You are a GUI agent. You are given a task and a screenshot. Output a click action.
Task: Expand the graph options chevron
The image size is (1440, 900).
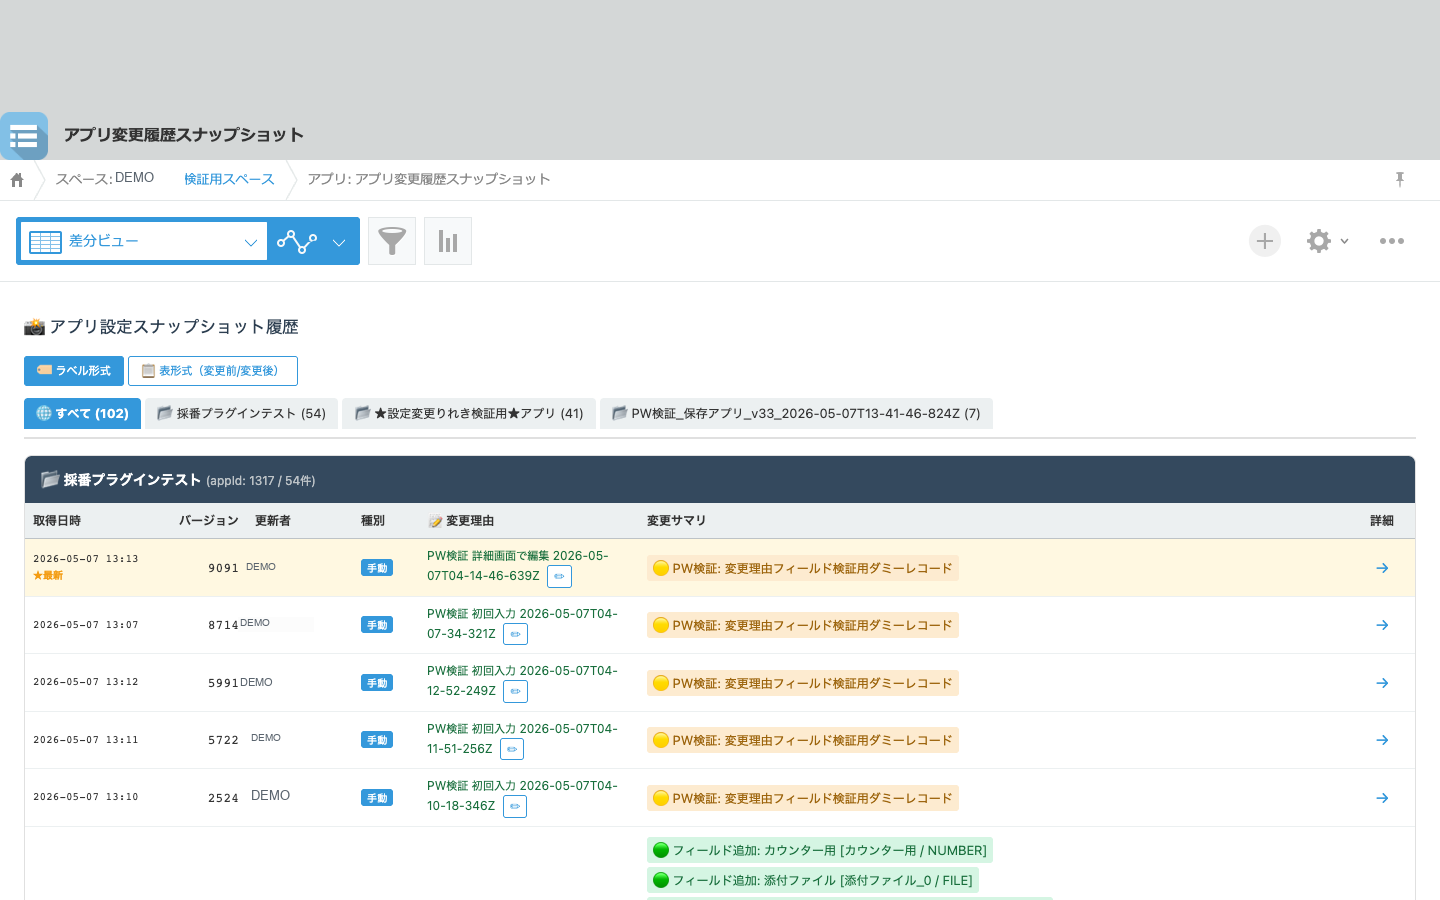tap(339, 242)
